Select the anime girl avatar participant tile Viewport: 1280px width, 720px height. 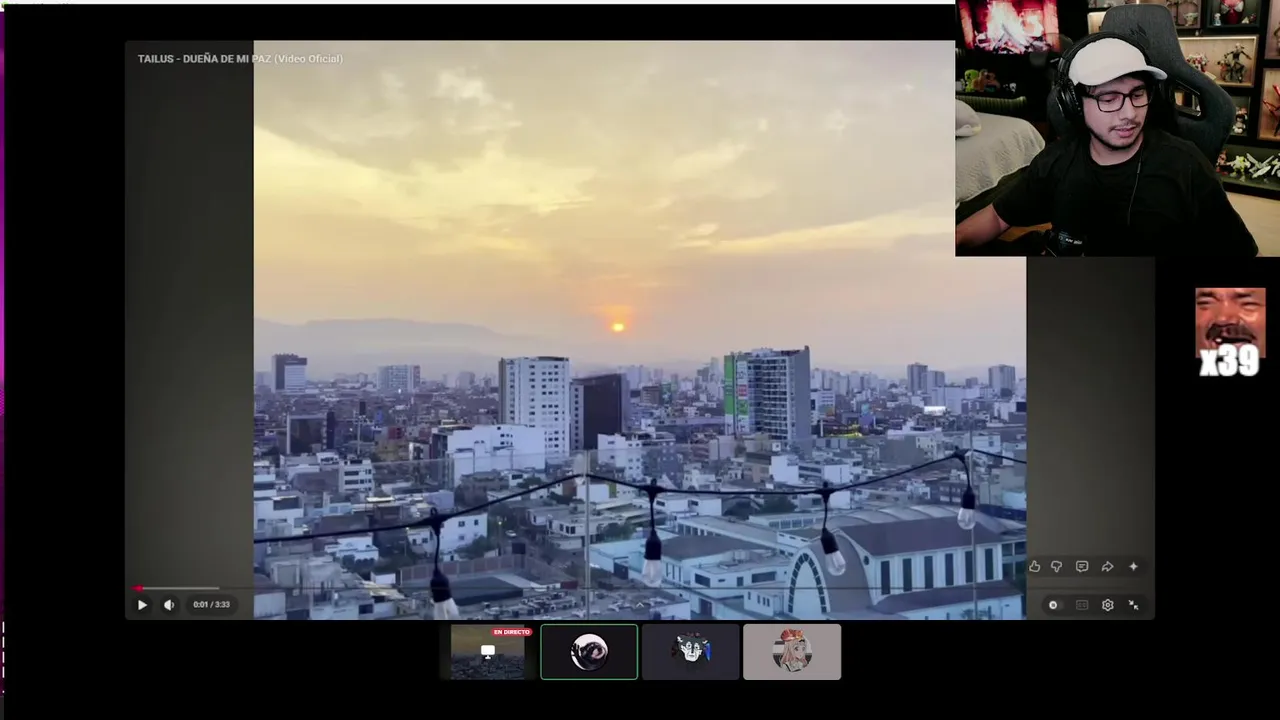click(x=792, y=652)
